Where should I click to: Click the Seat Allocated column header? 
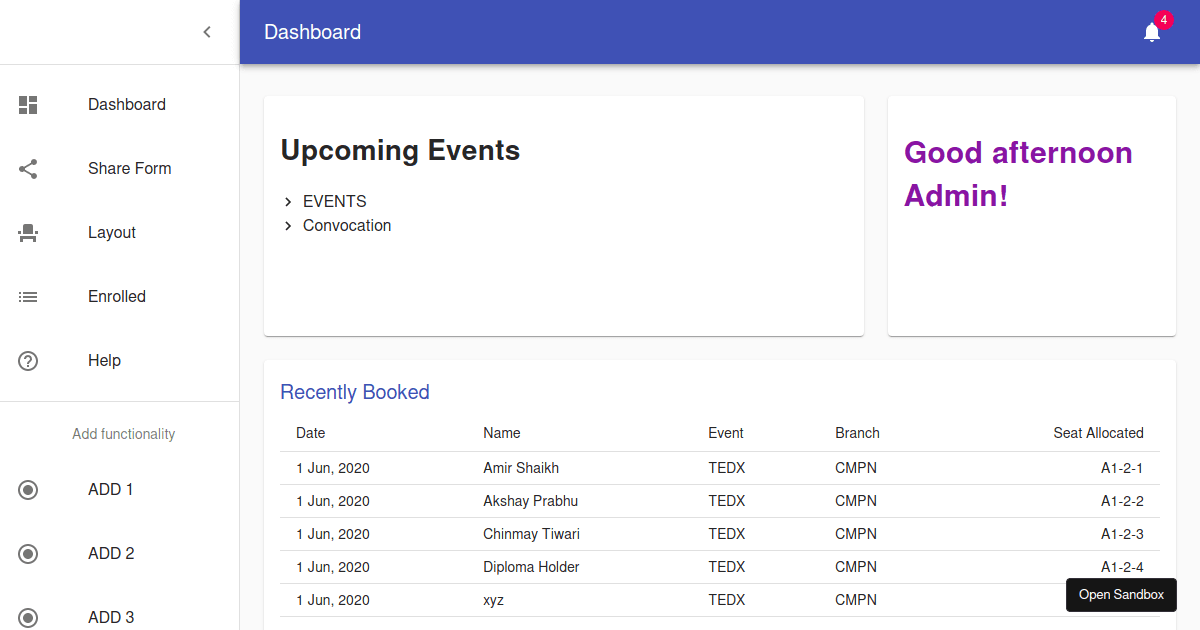pos(1098,432)
